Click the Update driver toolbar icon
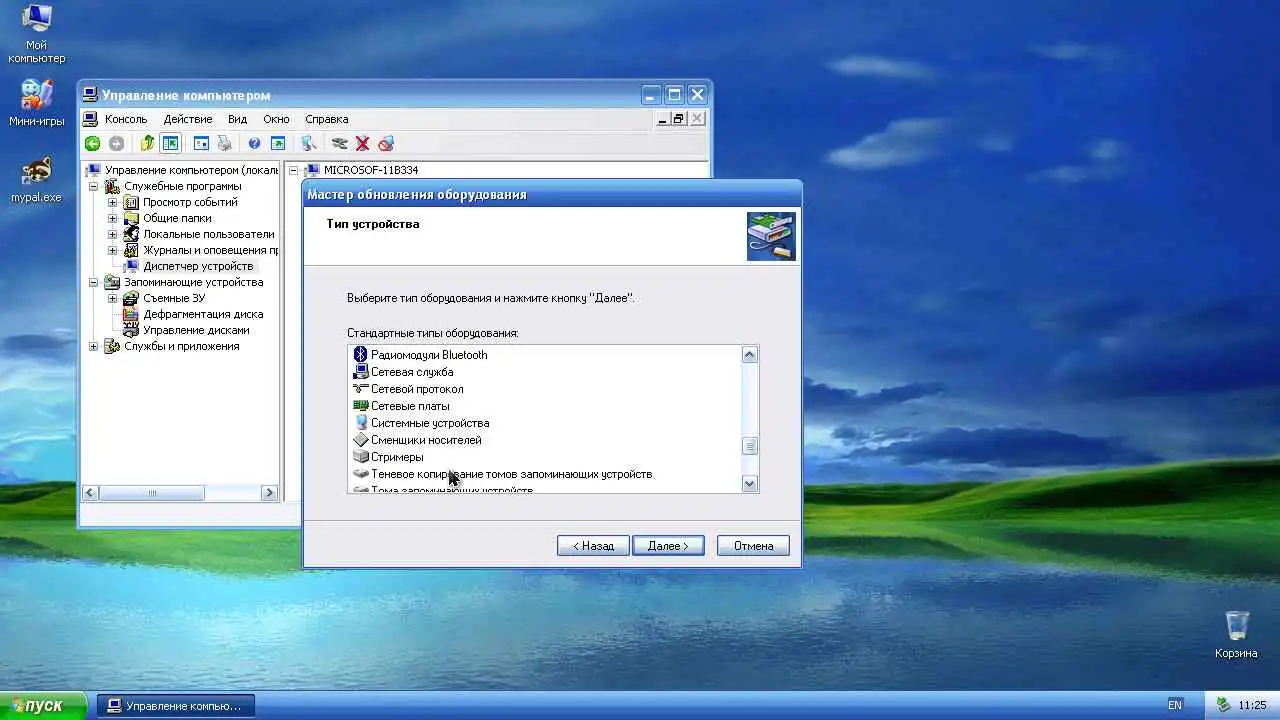 [340, 144]
